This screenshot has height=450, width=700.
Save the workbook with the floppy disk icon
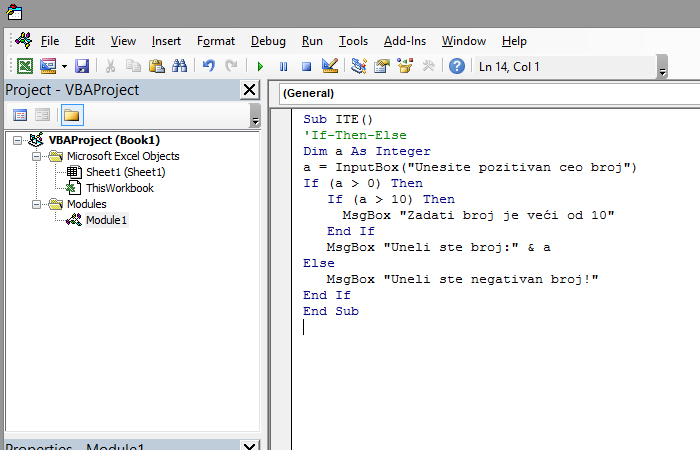click(82, 67)
